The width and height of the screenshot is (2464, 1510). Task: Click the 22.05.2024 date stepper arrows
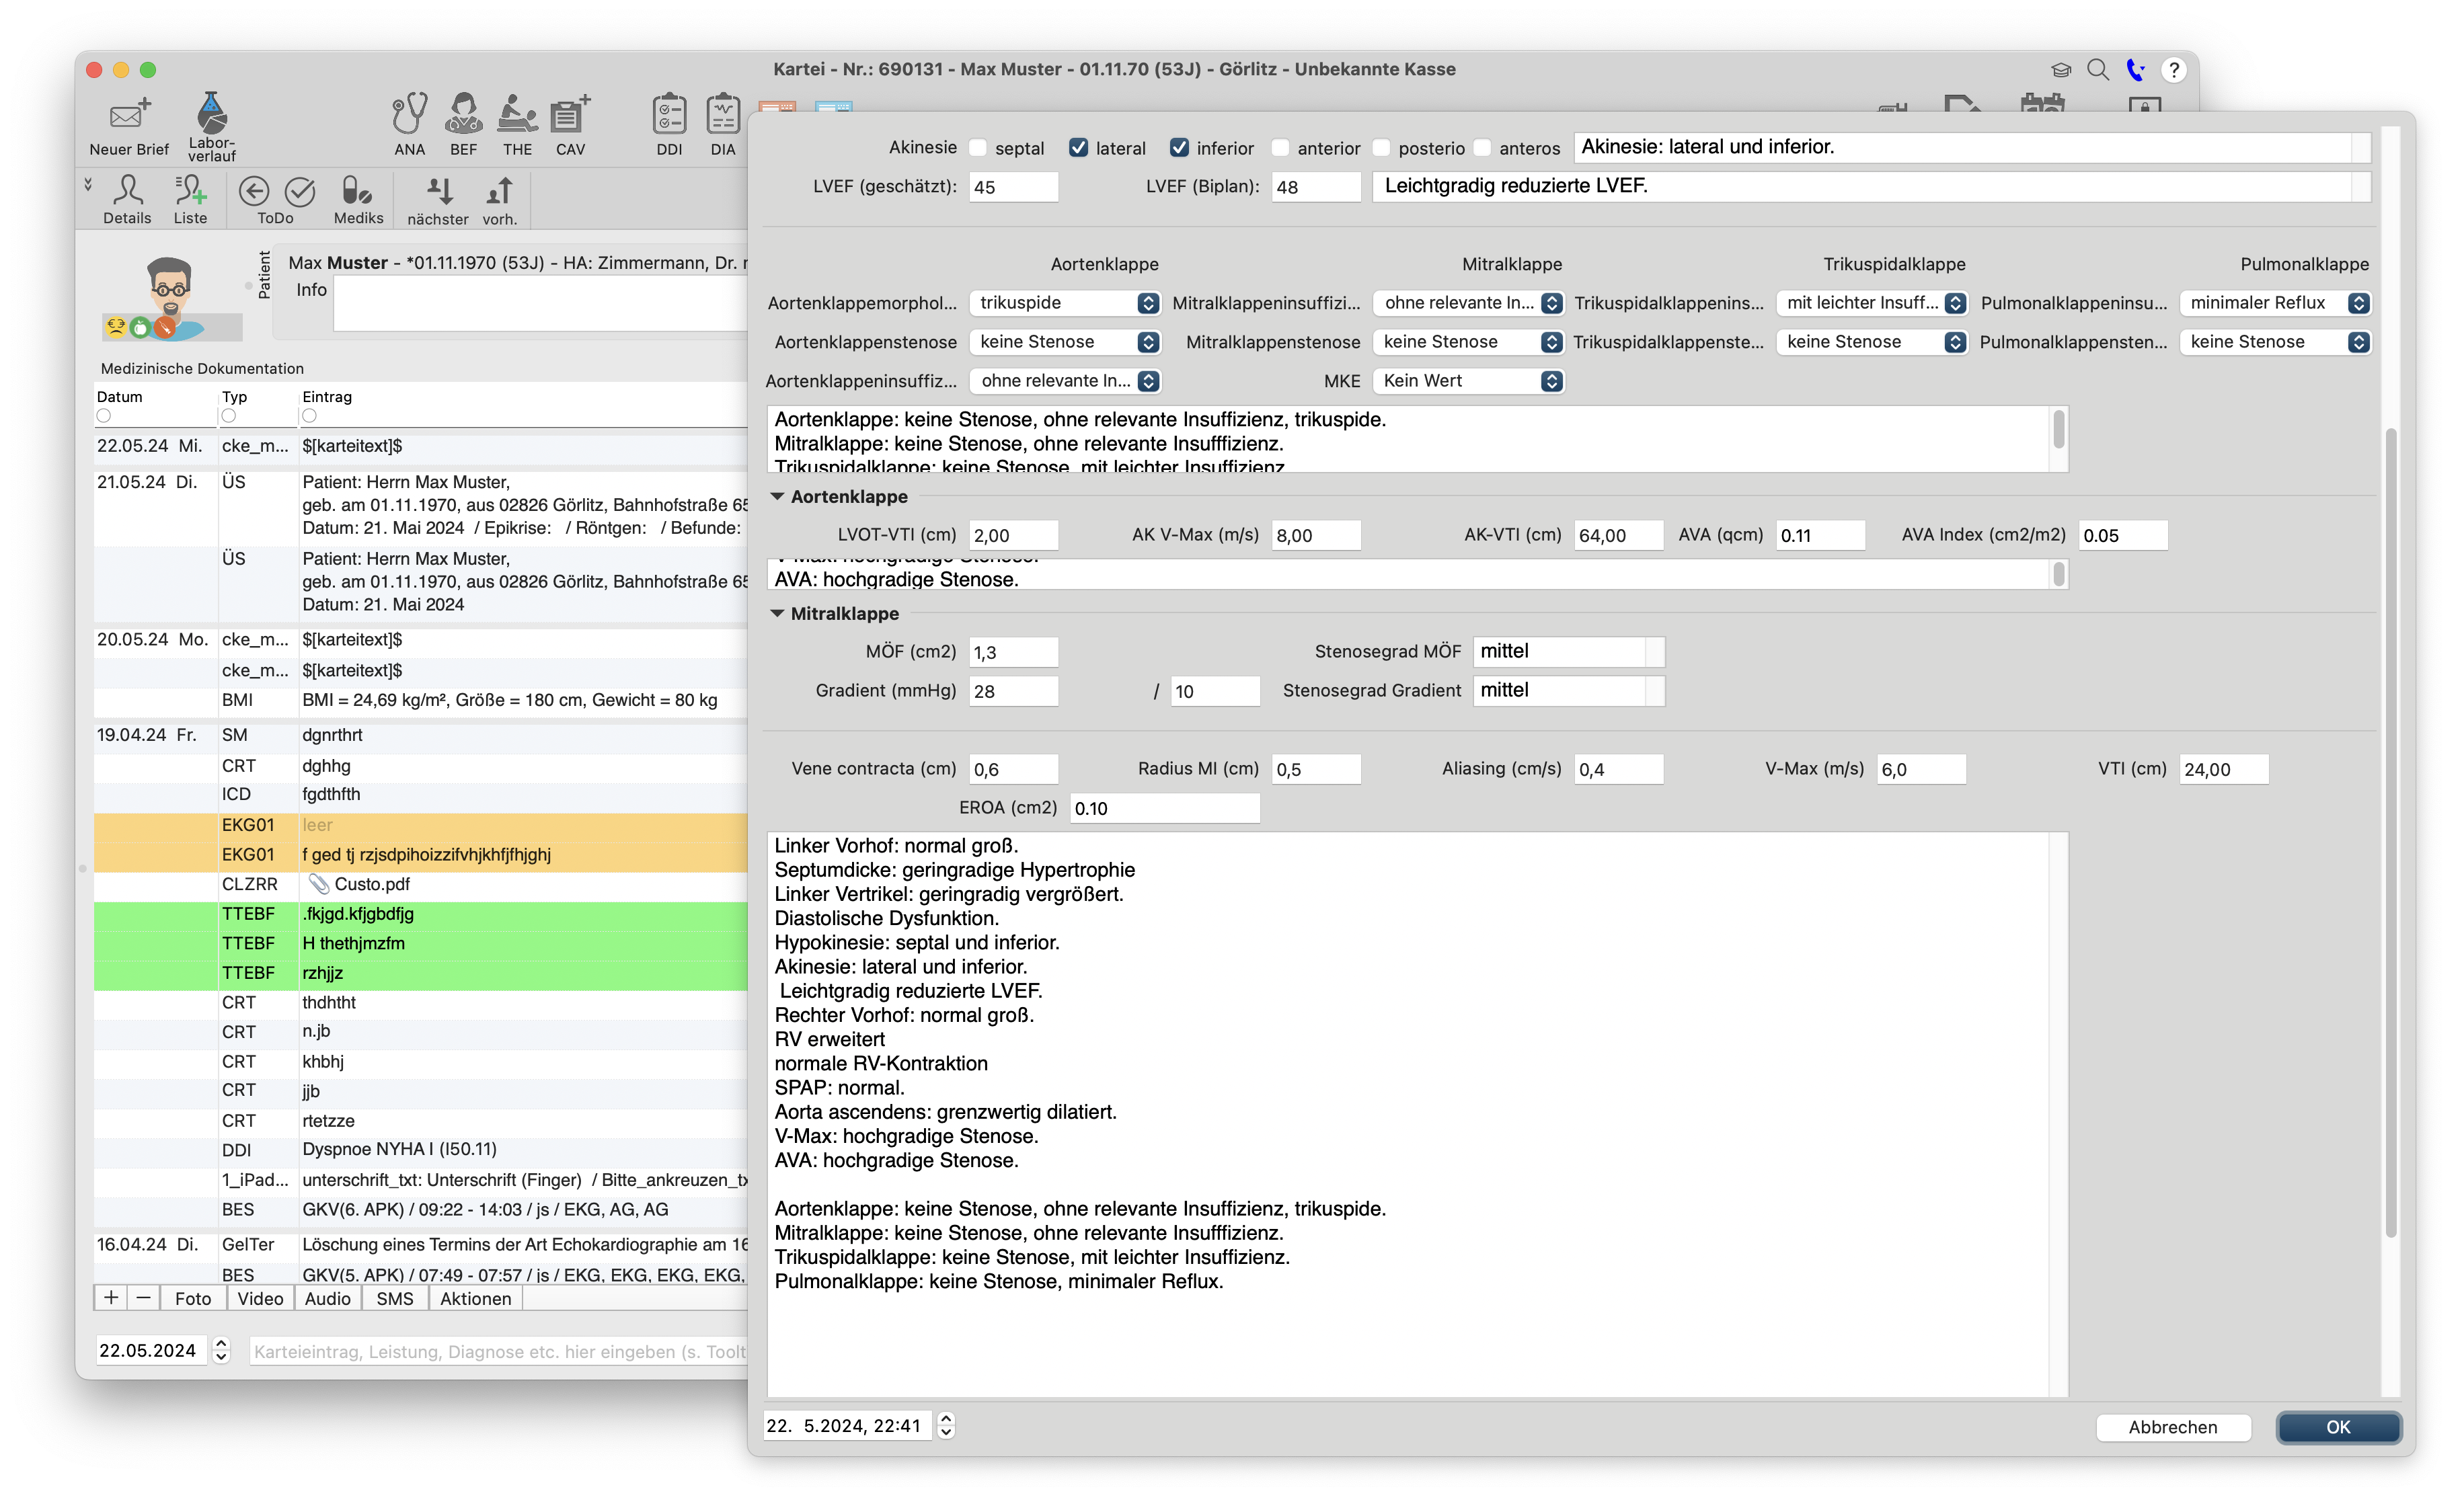[221, 1351]
